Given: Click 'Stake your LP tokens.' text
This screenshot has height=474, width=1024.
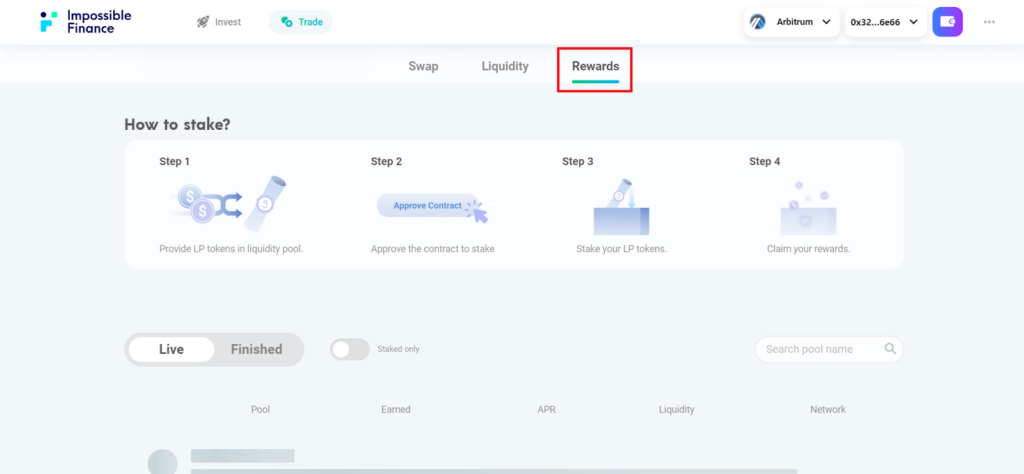Looking at the screenshot, I should coord(621,249).
